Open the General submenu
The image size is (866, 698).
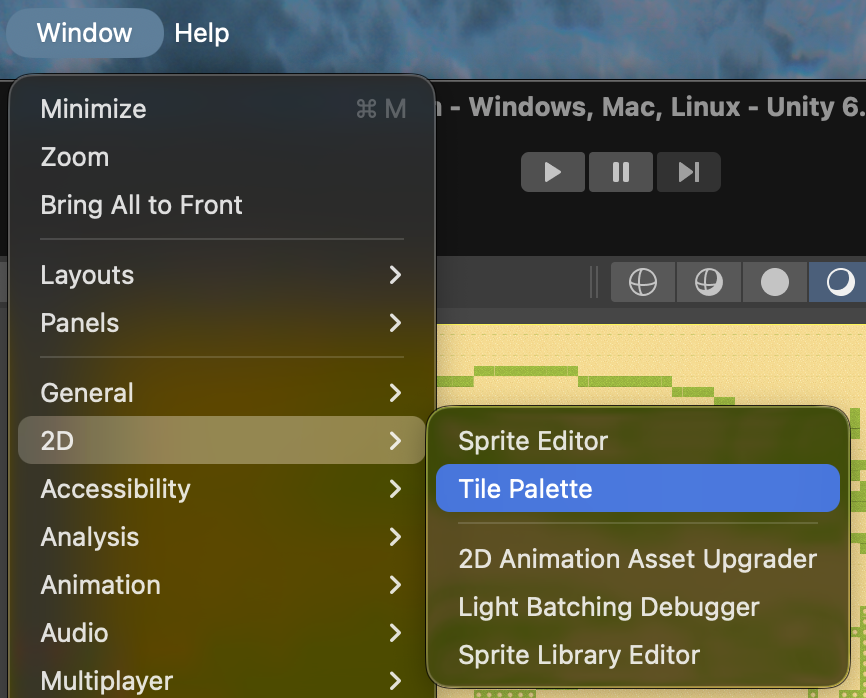[221, 393]
